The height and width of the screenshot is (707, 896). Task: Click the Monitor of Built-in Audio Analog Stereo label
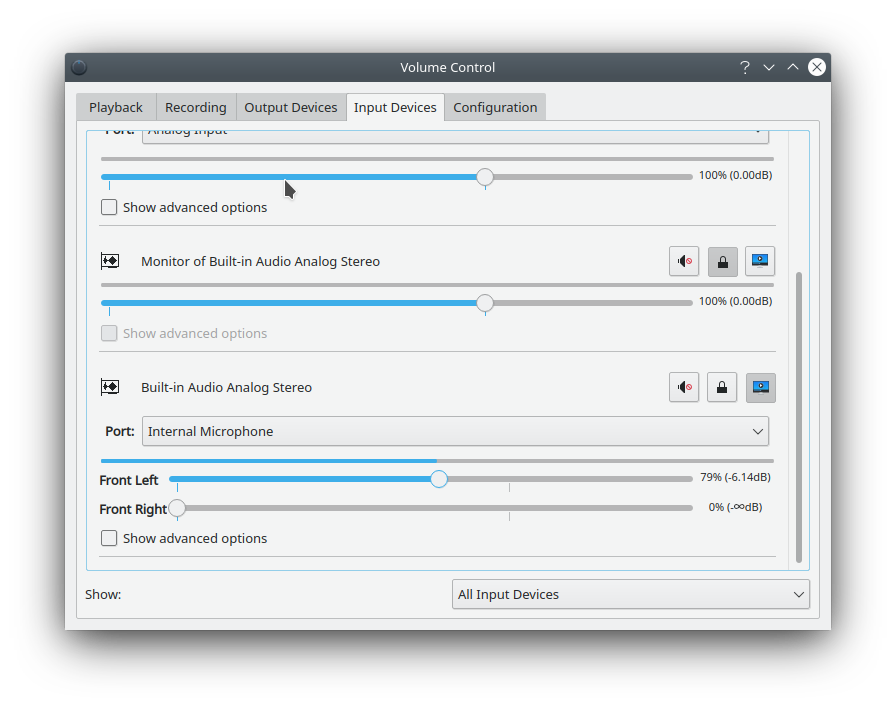click(x=261, y=261)
